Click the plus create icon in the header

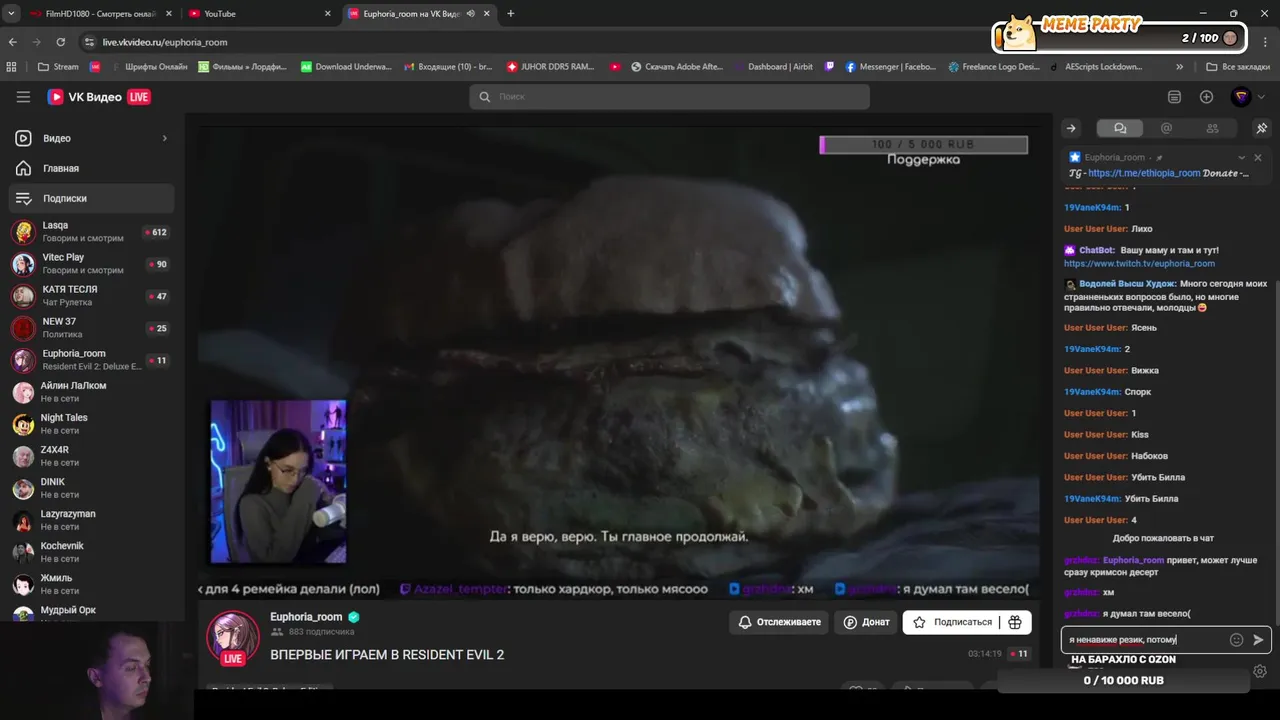1206,97
